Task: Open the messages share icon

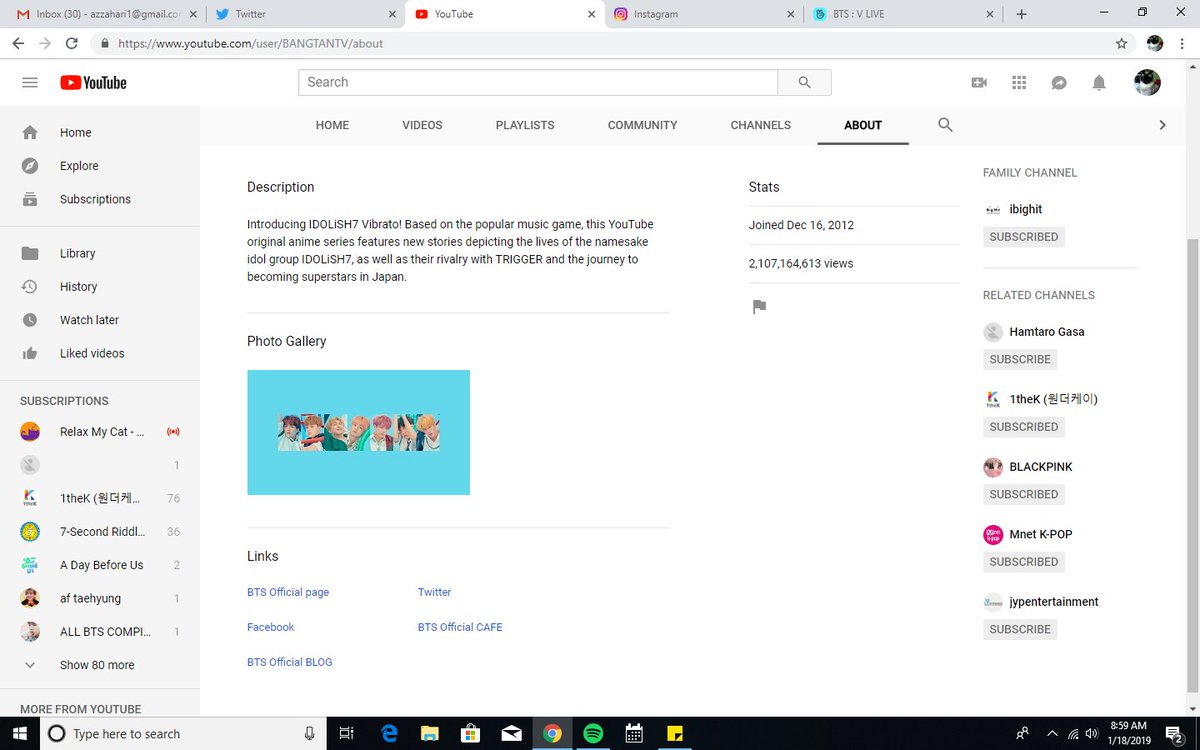Action: pyautogui.click(x=1059, y=83)
